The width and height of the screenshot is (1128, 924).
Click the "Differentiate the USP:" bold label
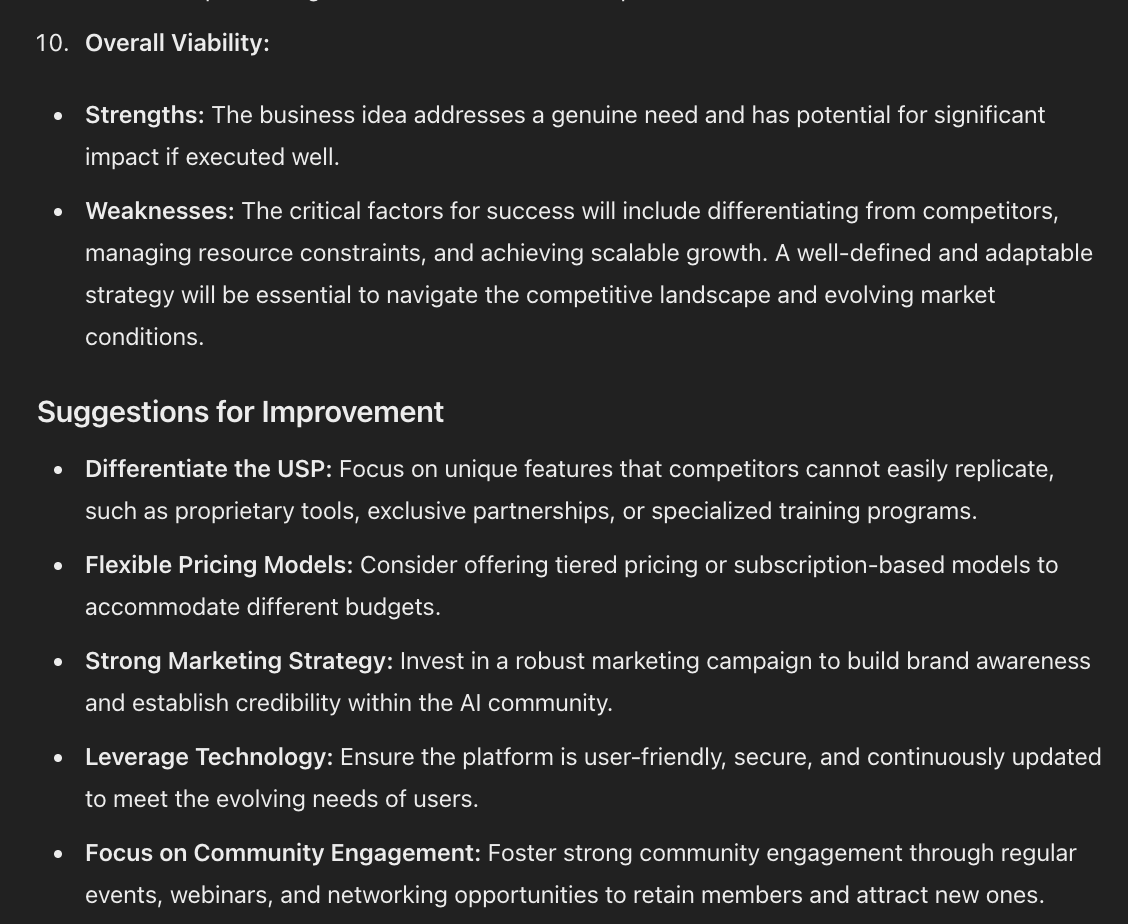[208, 469]
